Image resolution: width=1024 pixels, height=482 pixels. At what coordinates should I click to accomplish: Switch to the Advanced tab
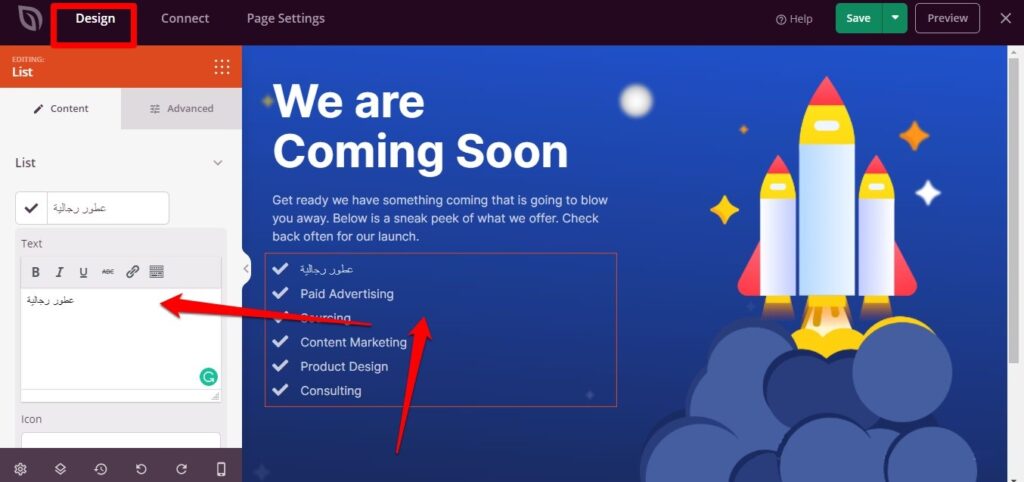(x=182, y=108)
